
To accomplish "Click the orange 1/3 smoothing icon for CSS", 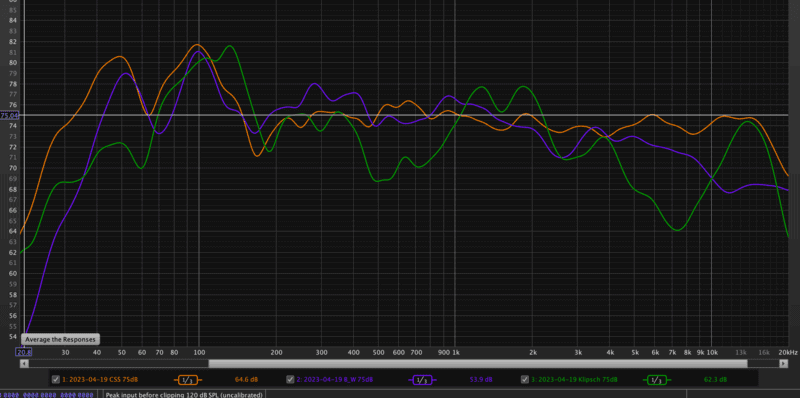I will point(188,380).
